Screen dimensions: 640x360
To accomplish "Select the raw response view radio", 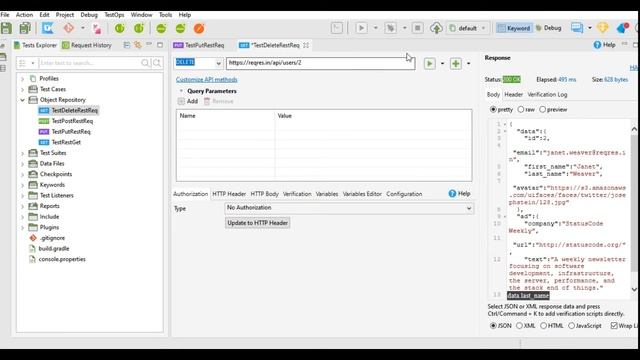I will click(x=521, y=109).
